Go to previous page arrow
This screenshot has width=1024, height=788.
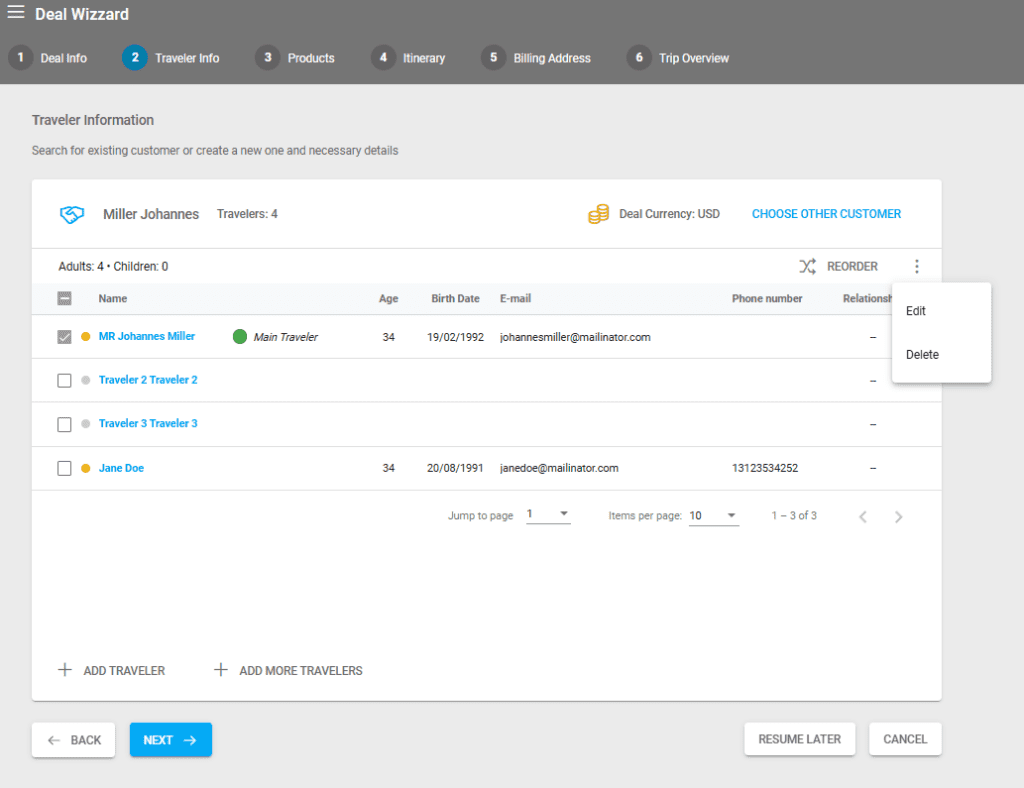point(863,517)
